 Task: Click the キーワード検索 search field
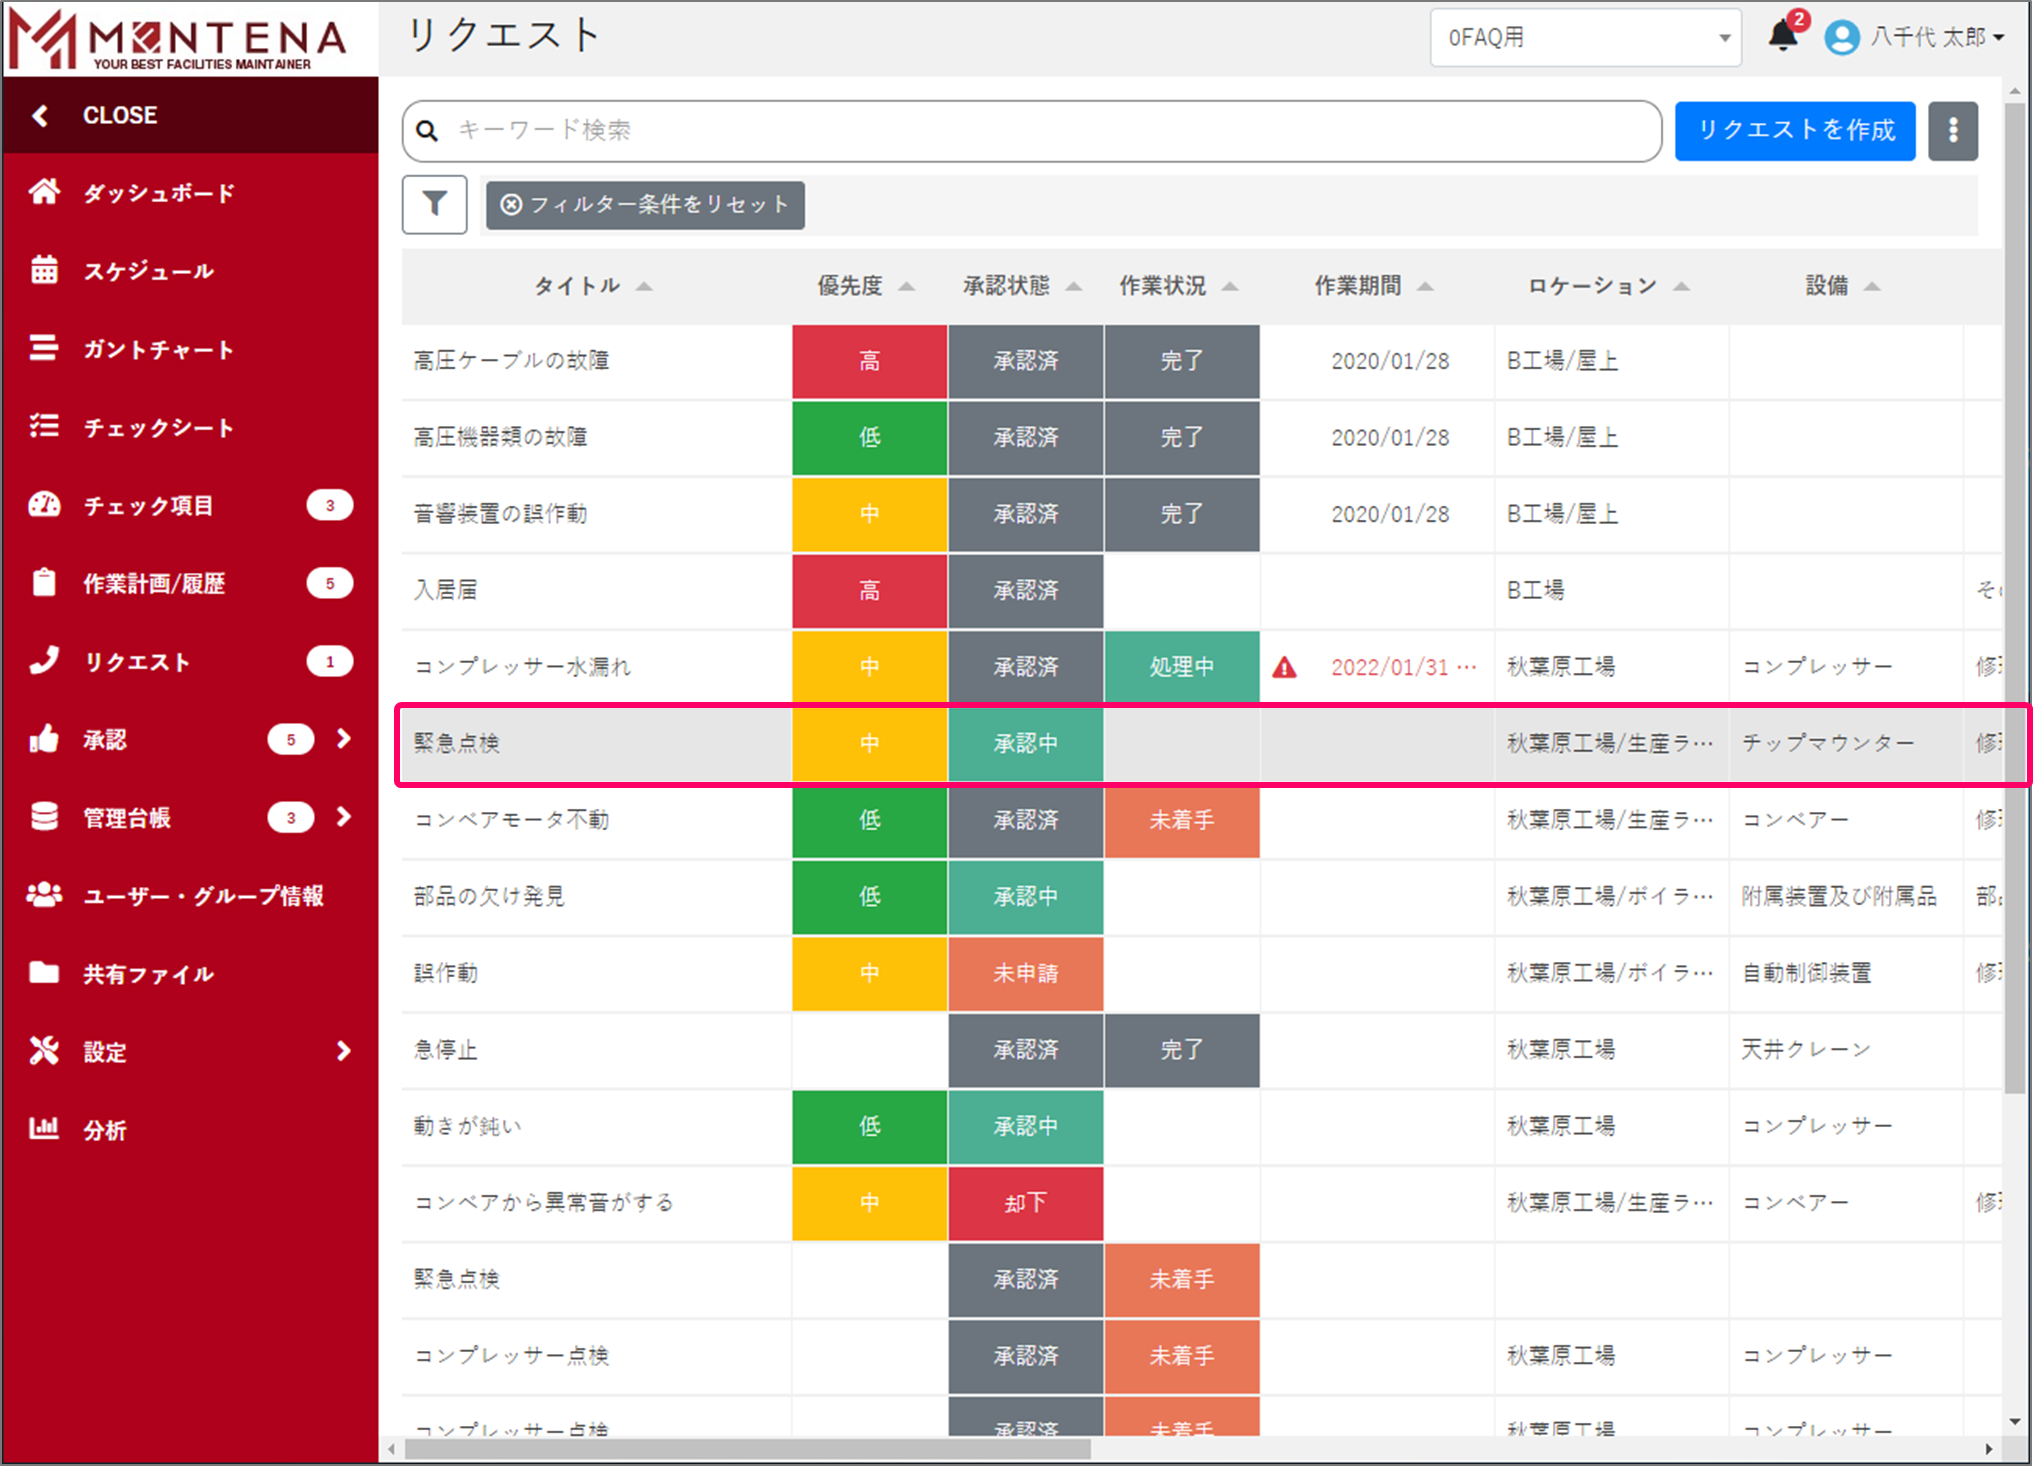point(1030,130)
